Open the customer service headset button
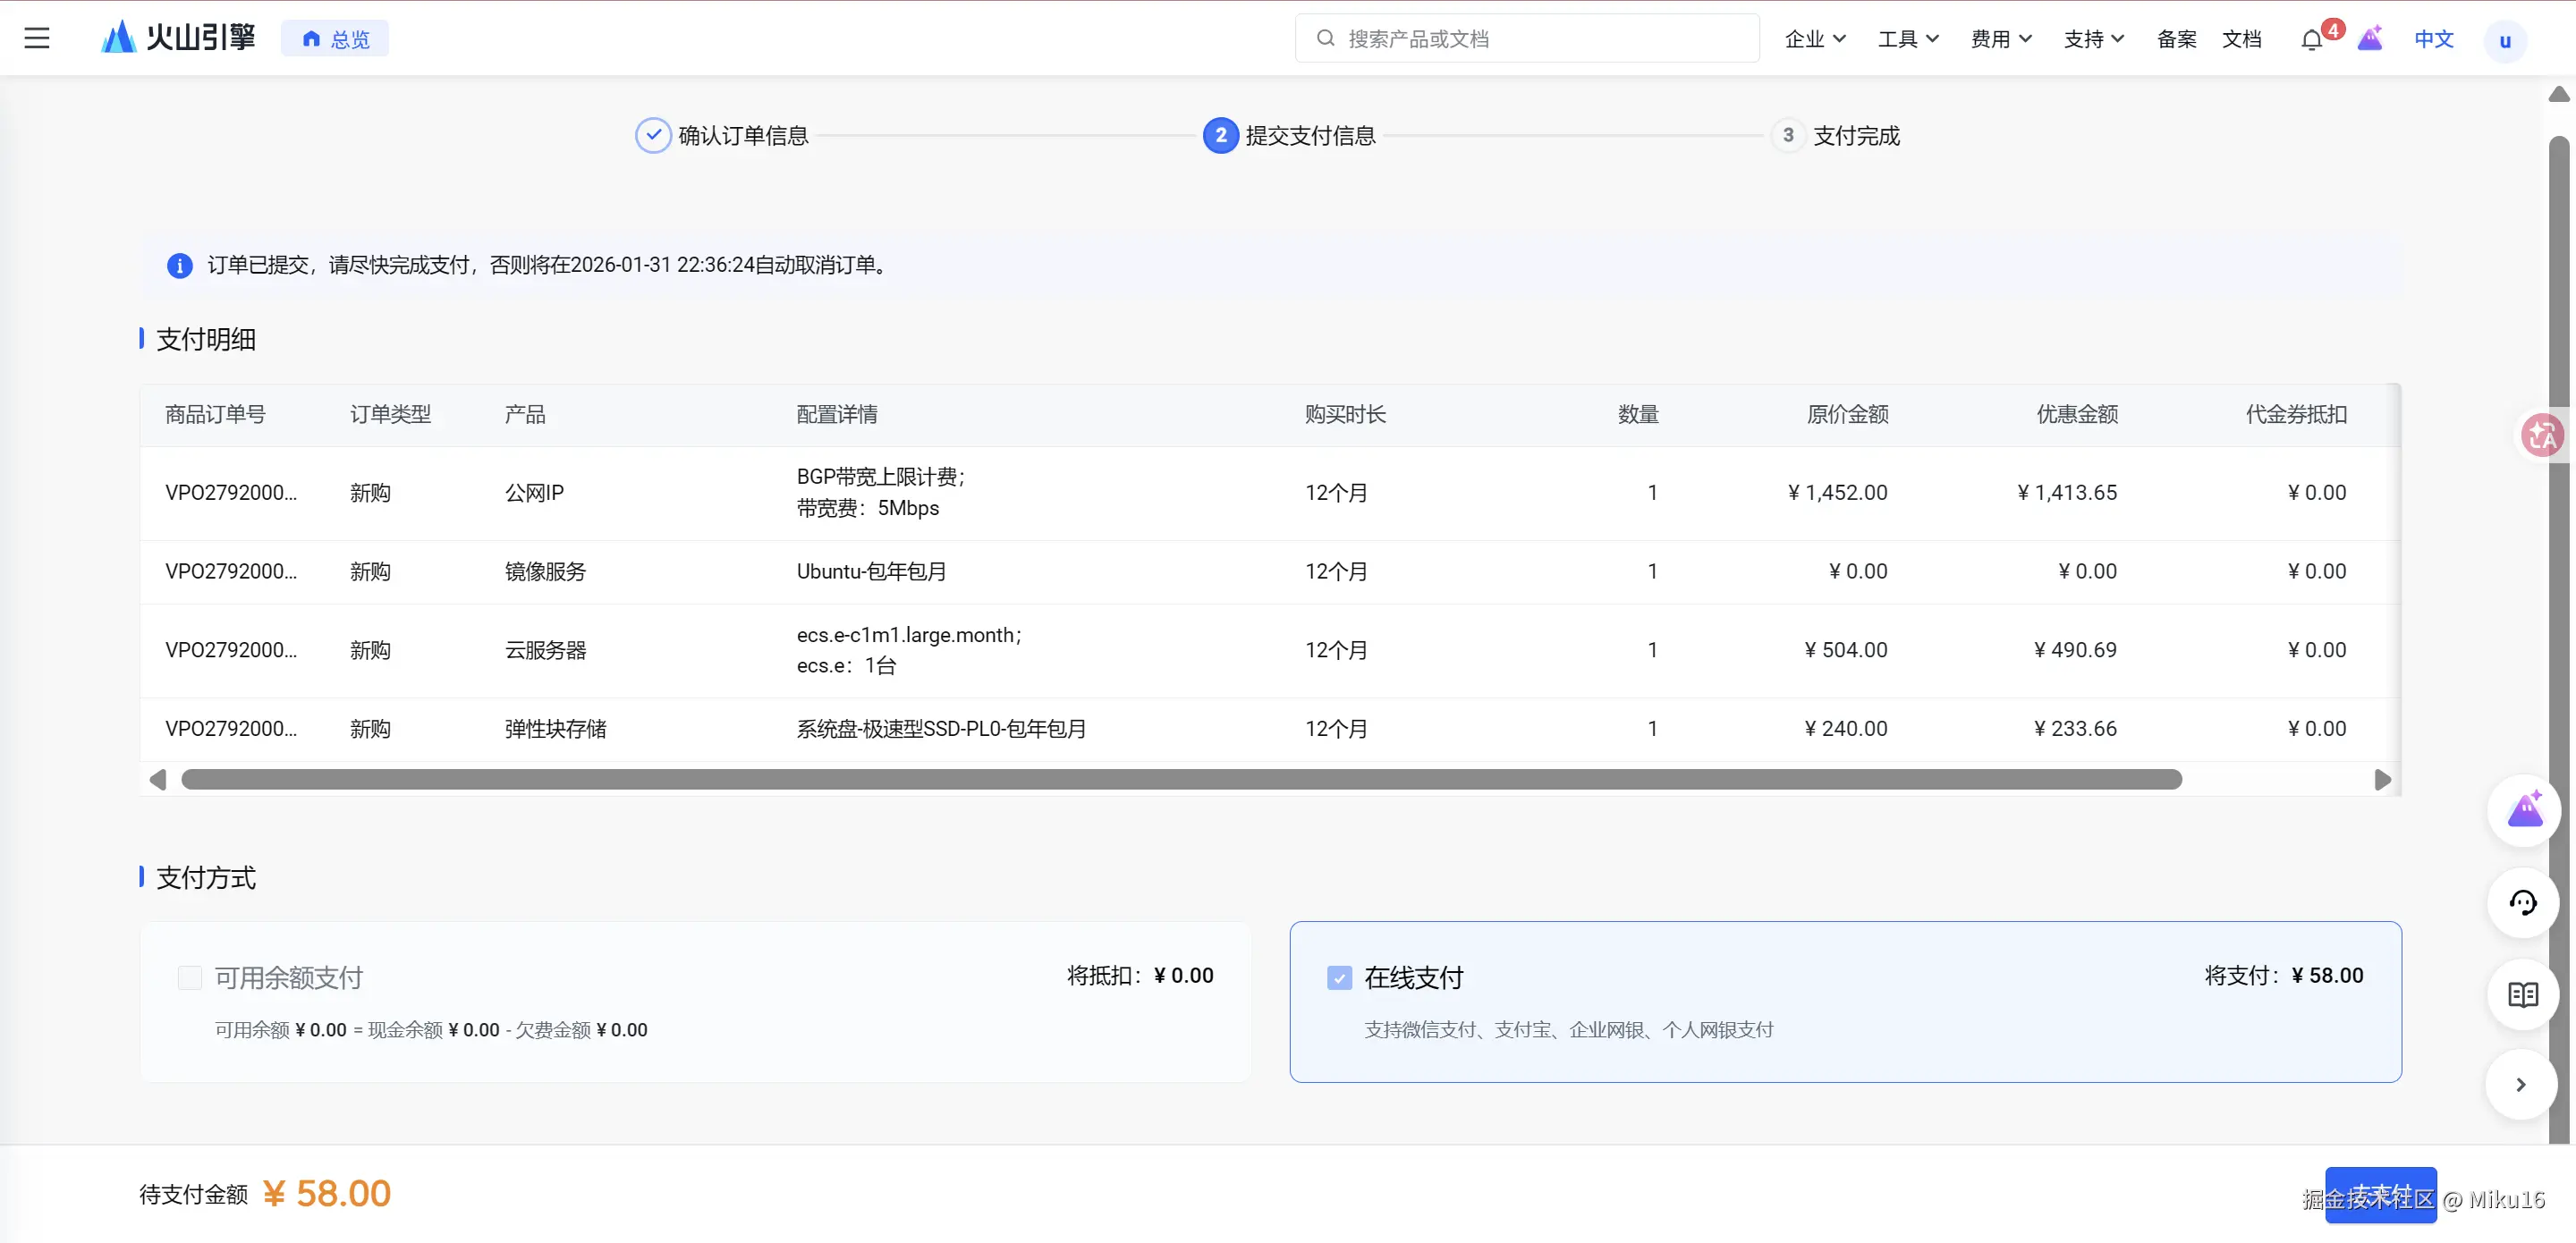This screenshot has width=2576, height=1243. click(2522, 903)
